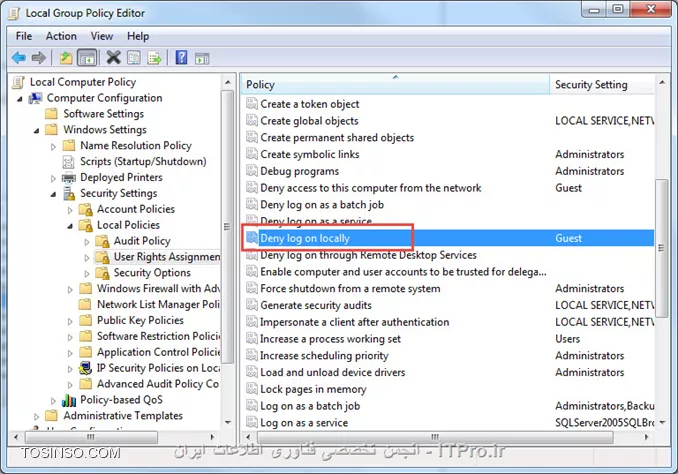Click the Delete X toolbar icon
The width and height of the screenshot is (678, 474).
(x=114, y=57)
